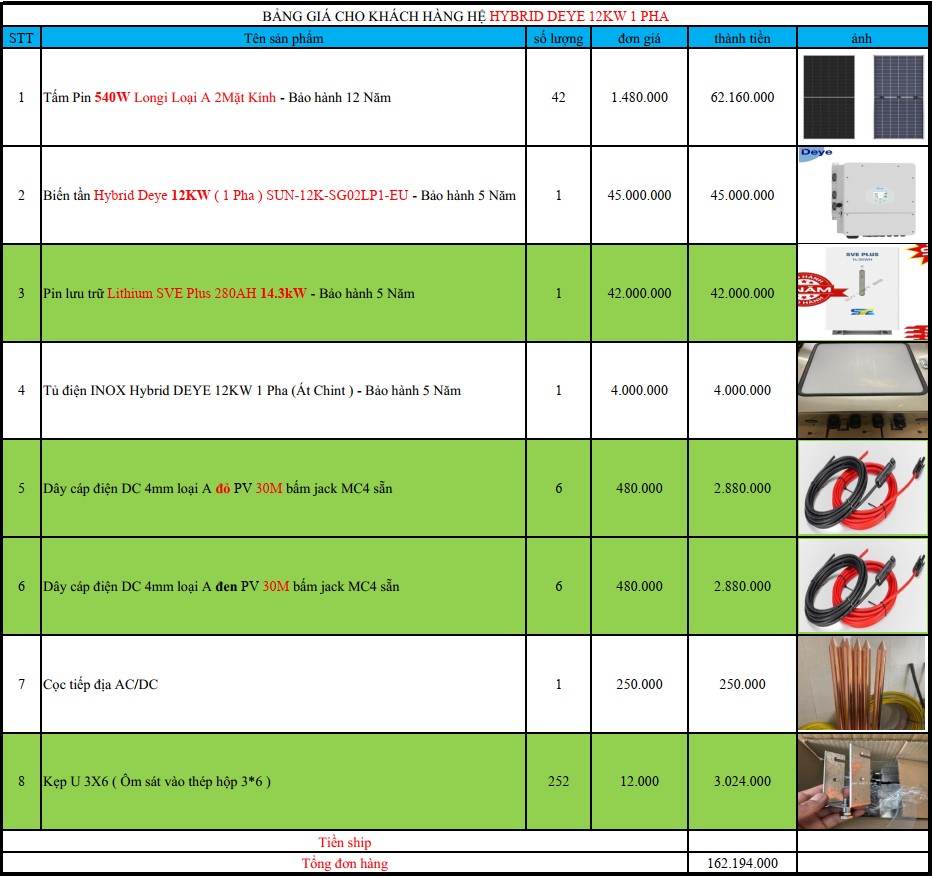Select amount '45.000.000' in thành tiền column
This screenshot has height=877, width=933.
click(742, 195)
